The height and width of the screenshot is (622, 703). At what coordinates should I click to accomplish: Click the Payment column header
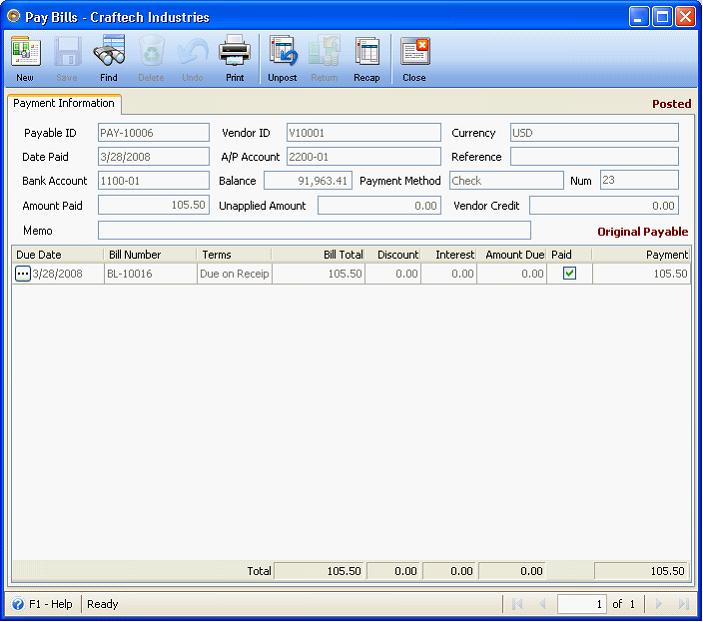(x=641, y=255)
